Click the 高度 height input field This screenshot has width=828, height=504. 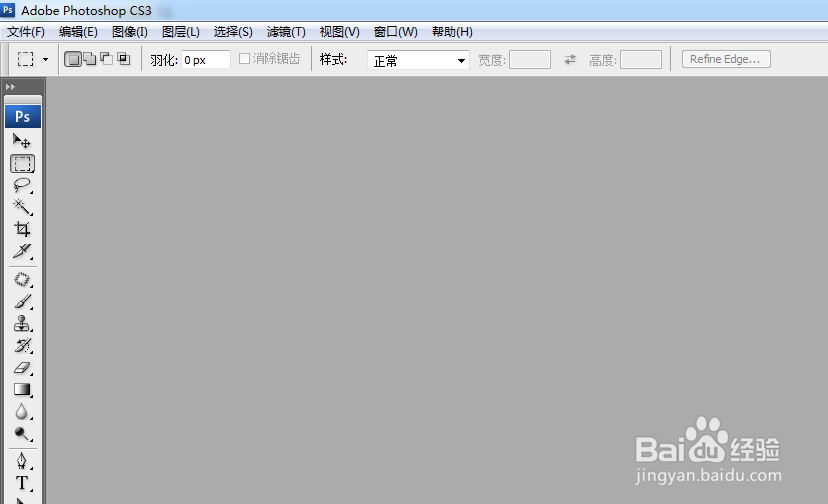641,60
